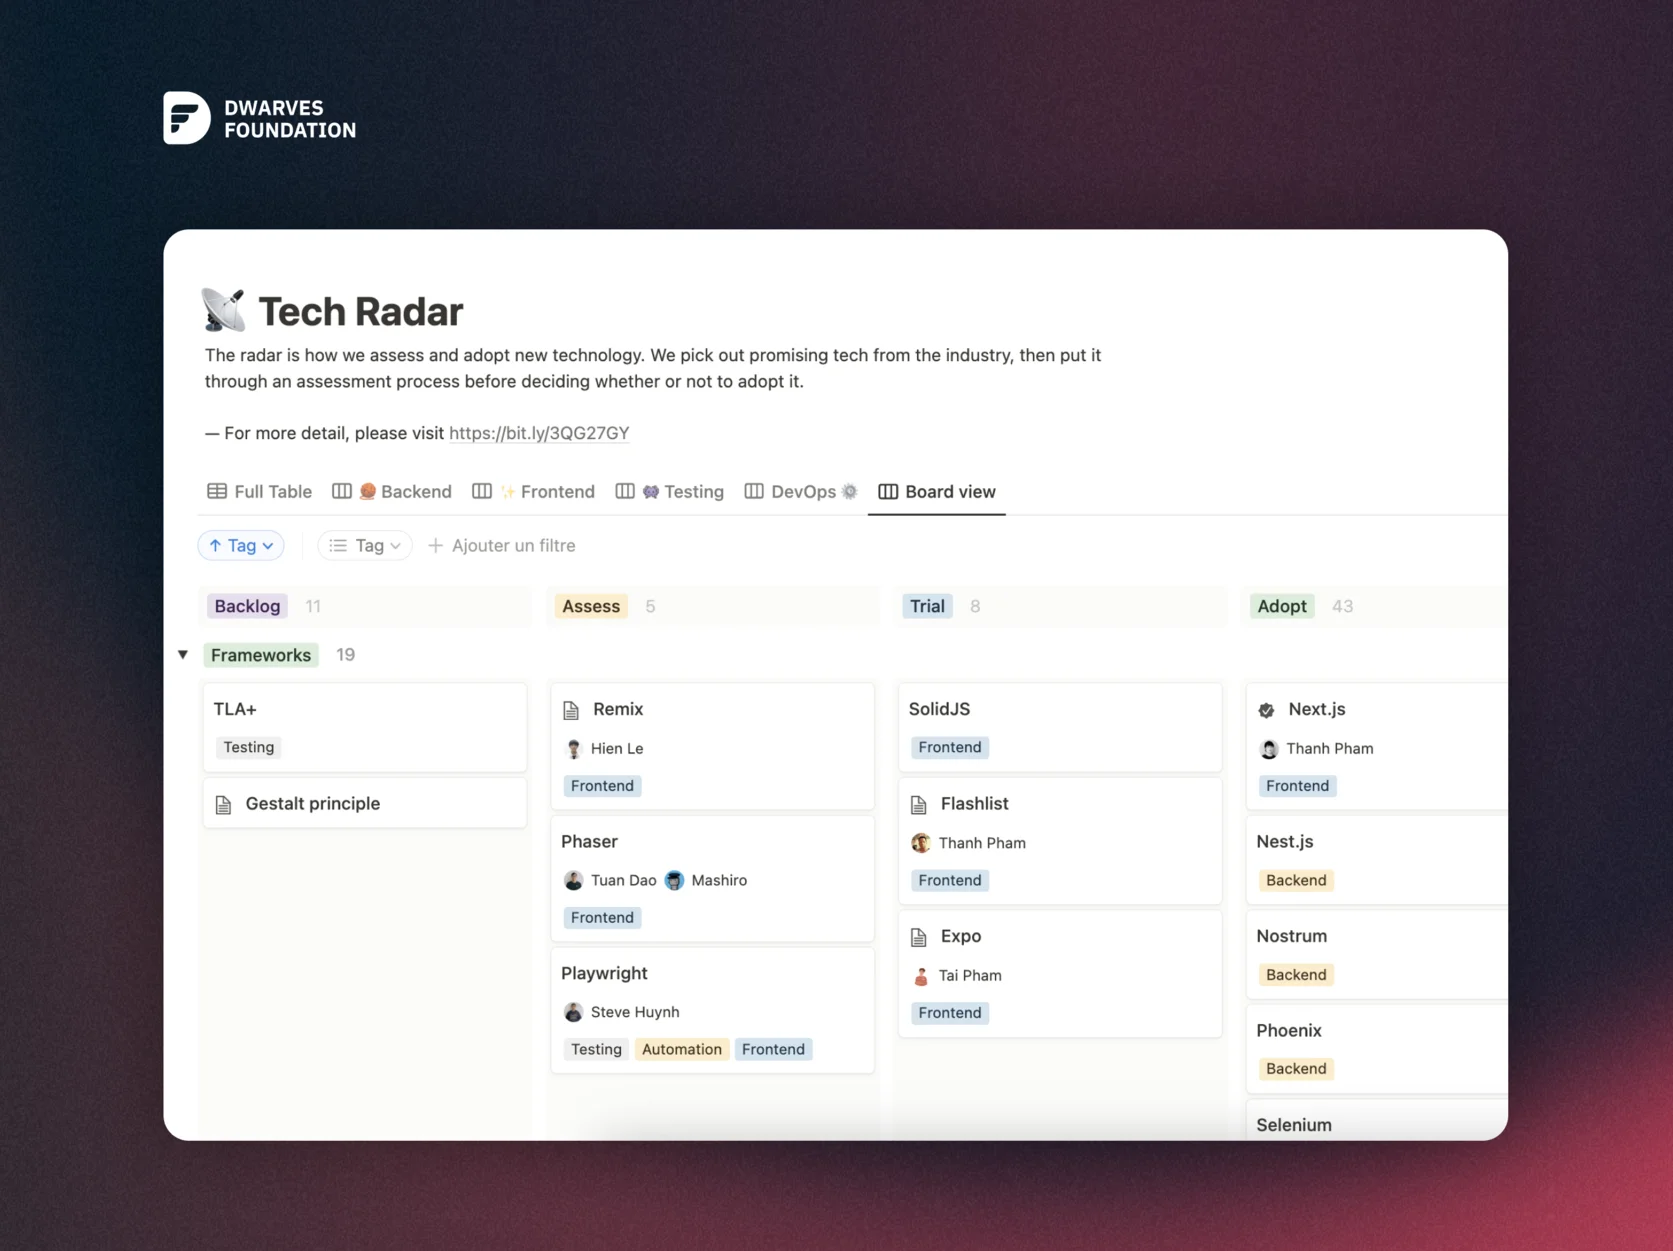This screenshot has height=1251, width=1673.
Task: Click Ajouter un filtre button
Action: point(502,545)
